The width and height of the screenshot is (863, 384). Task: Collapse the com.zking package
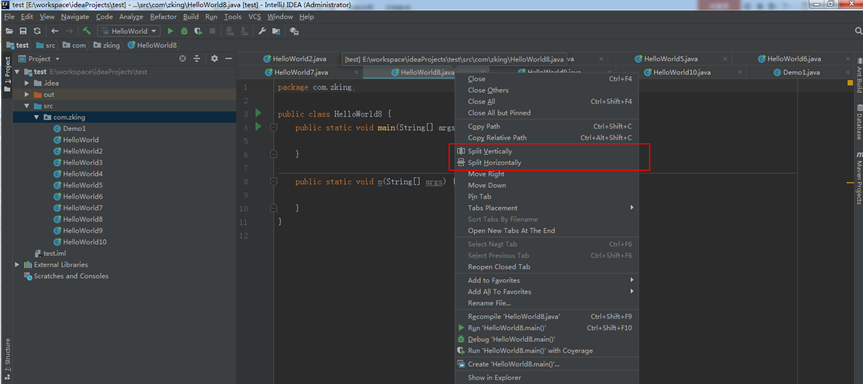37,117
